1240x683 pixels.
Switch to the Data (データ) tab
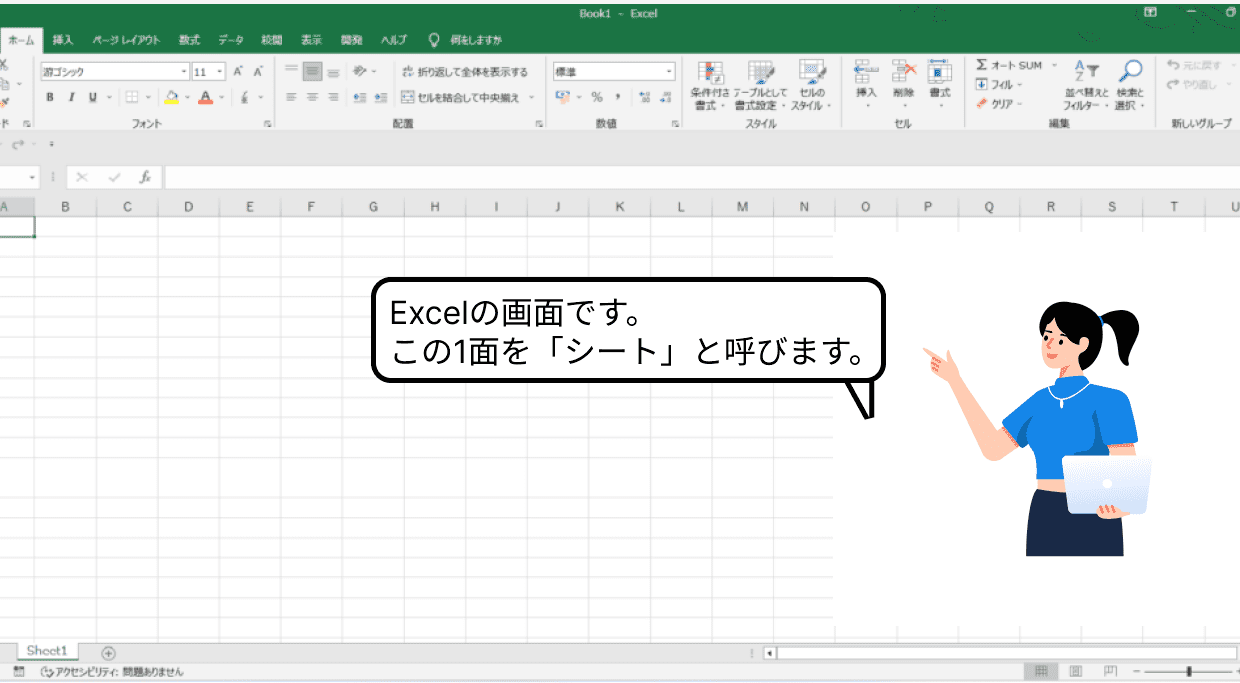tap(231, 40)
